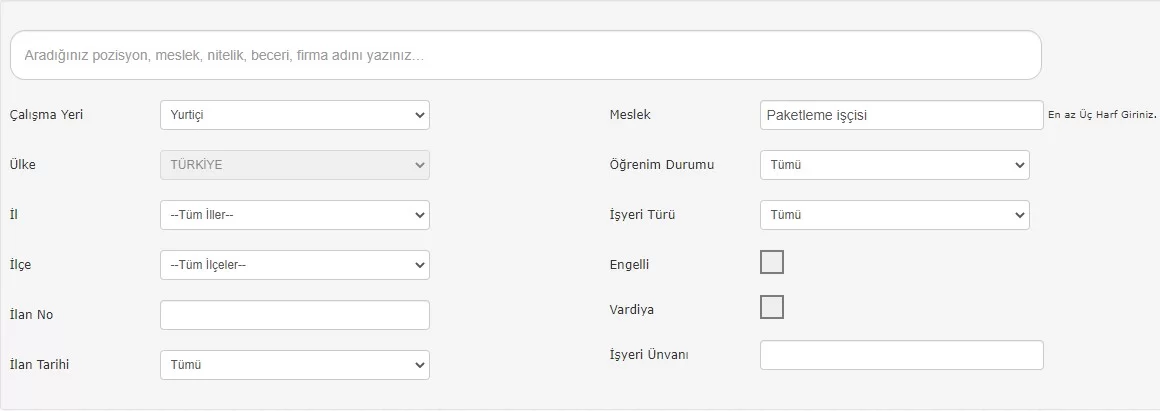1160x411 pixels.
Task: Click the Meslek field containing Paketleme işçisi
Action: pos(900,115)
